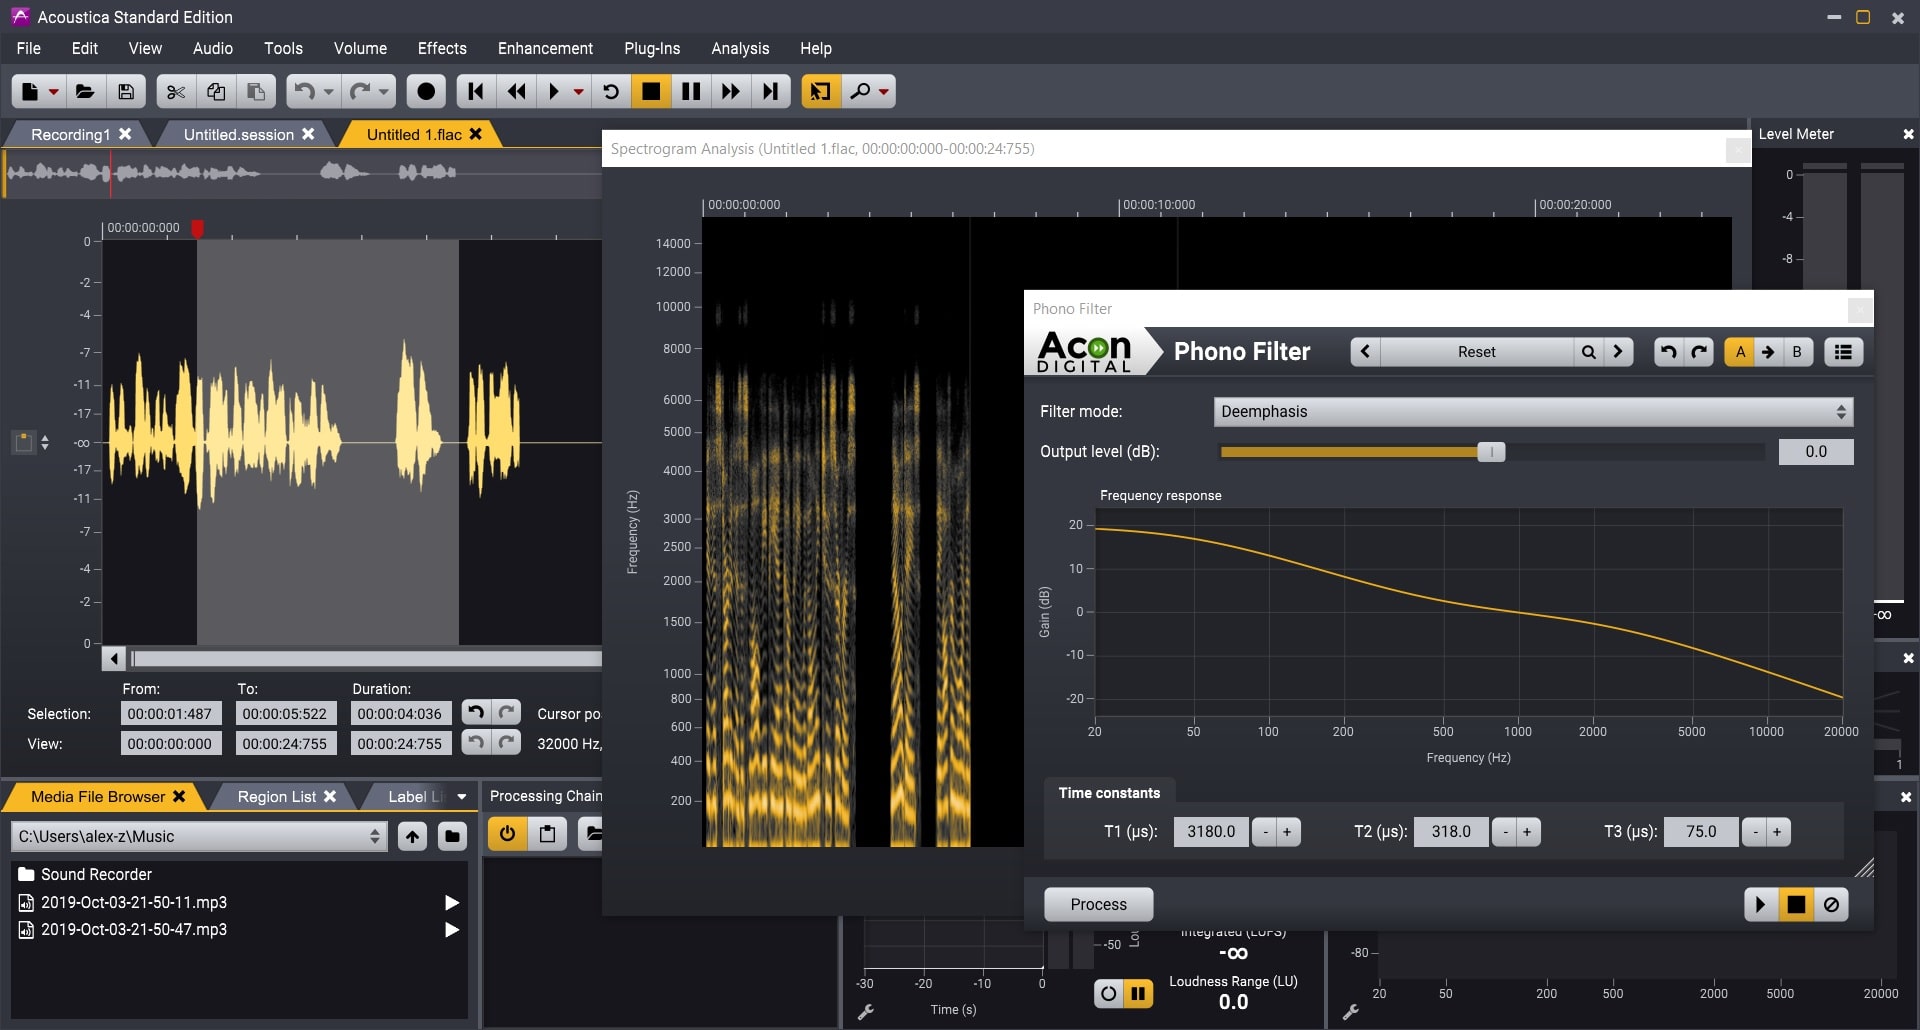Image resolution: width=1920 pixels, height=1030 pixels.
Task: Activate the selection tool
Action: click(x=820, y=91)
